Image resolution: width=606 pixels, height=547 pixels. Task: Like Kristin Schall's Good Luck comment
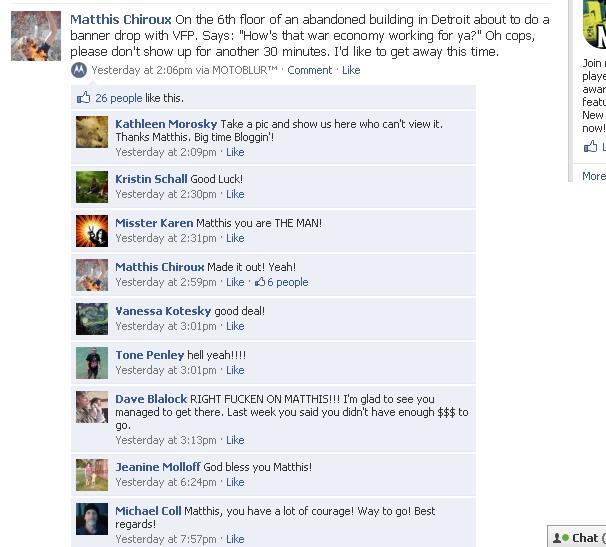pyautogui.click(x=235, y=194)
